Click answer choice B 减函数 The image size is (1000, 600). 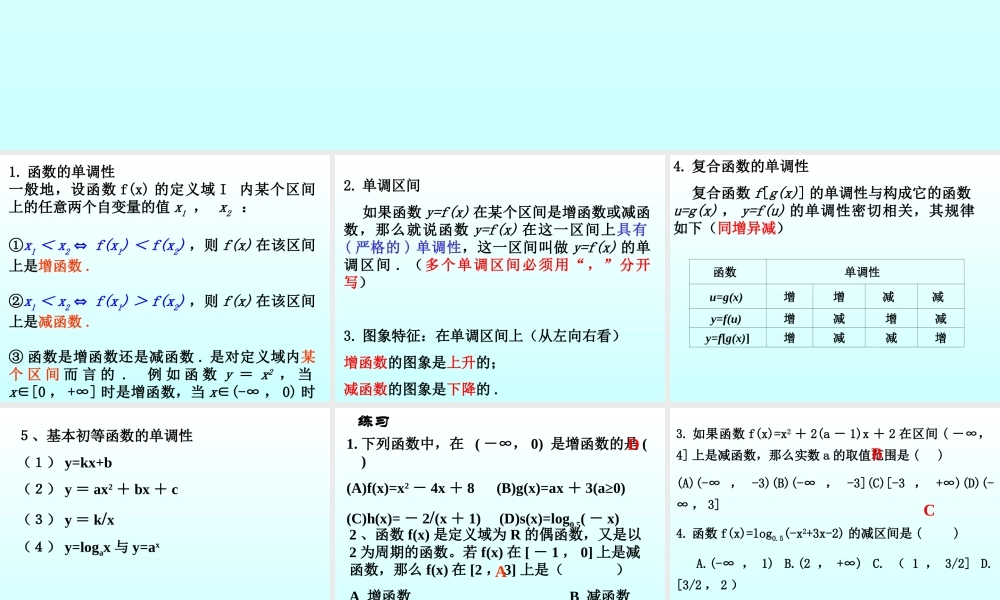[x=599, y=595]
